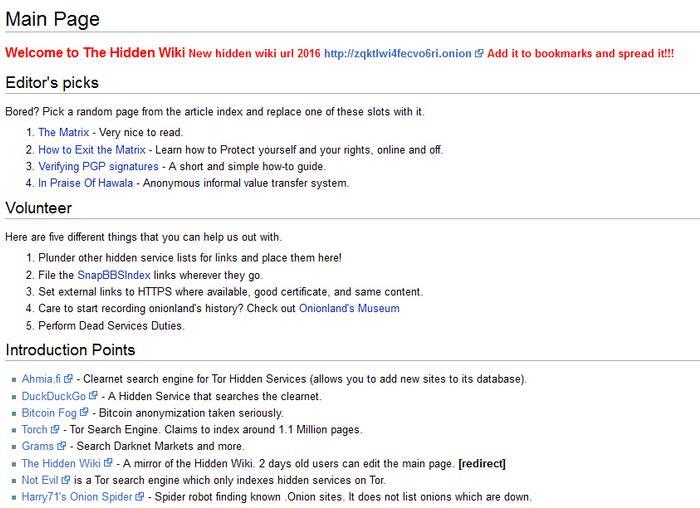Open The Matrix article link

tap(63, 133)
